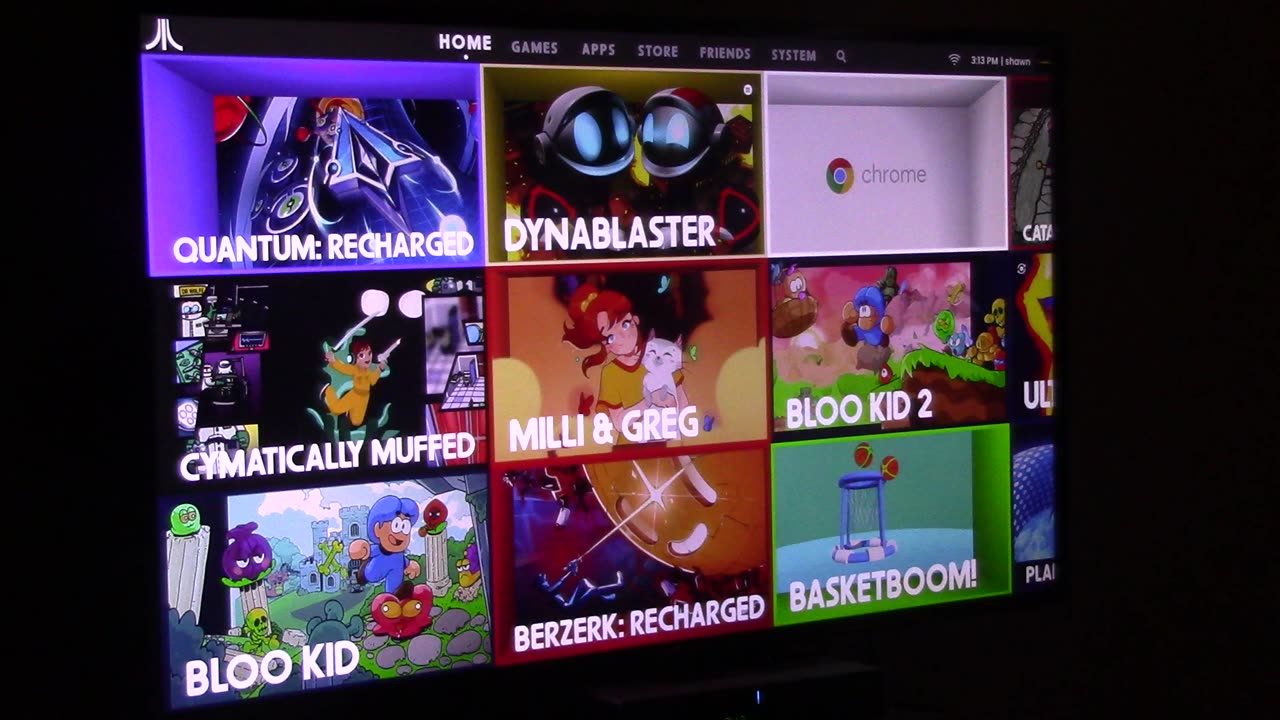Viewport: 1280px width, 720px height.
Task: Select the partially visible CATA tile
Action: point(1032,164)
